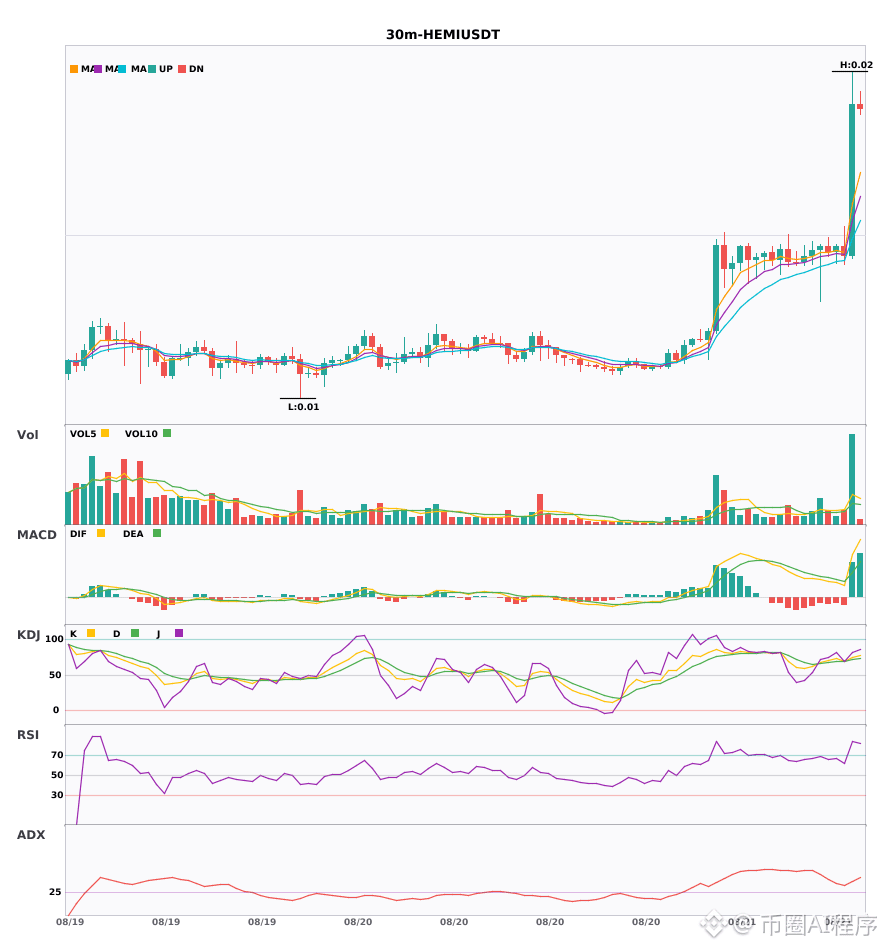885x950 pixels.
Task: Click the UP legend text
Action: tap(166, 69)
